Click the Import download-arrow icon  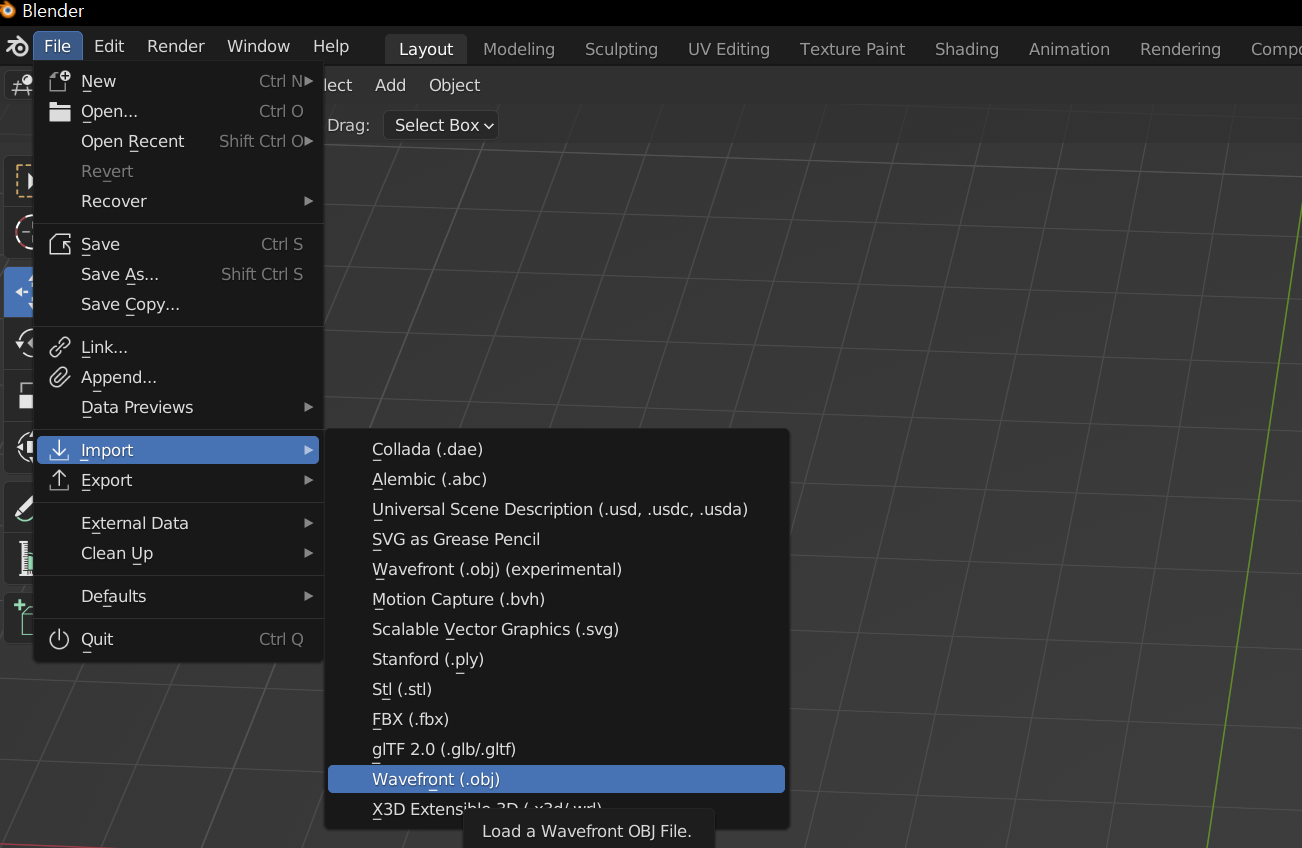click(x=60, y=450)
